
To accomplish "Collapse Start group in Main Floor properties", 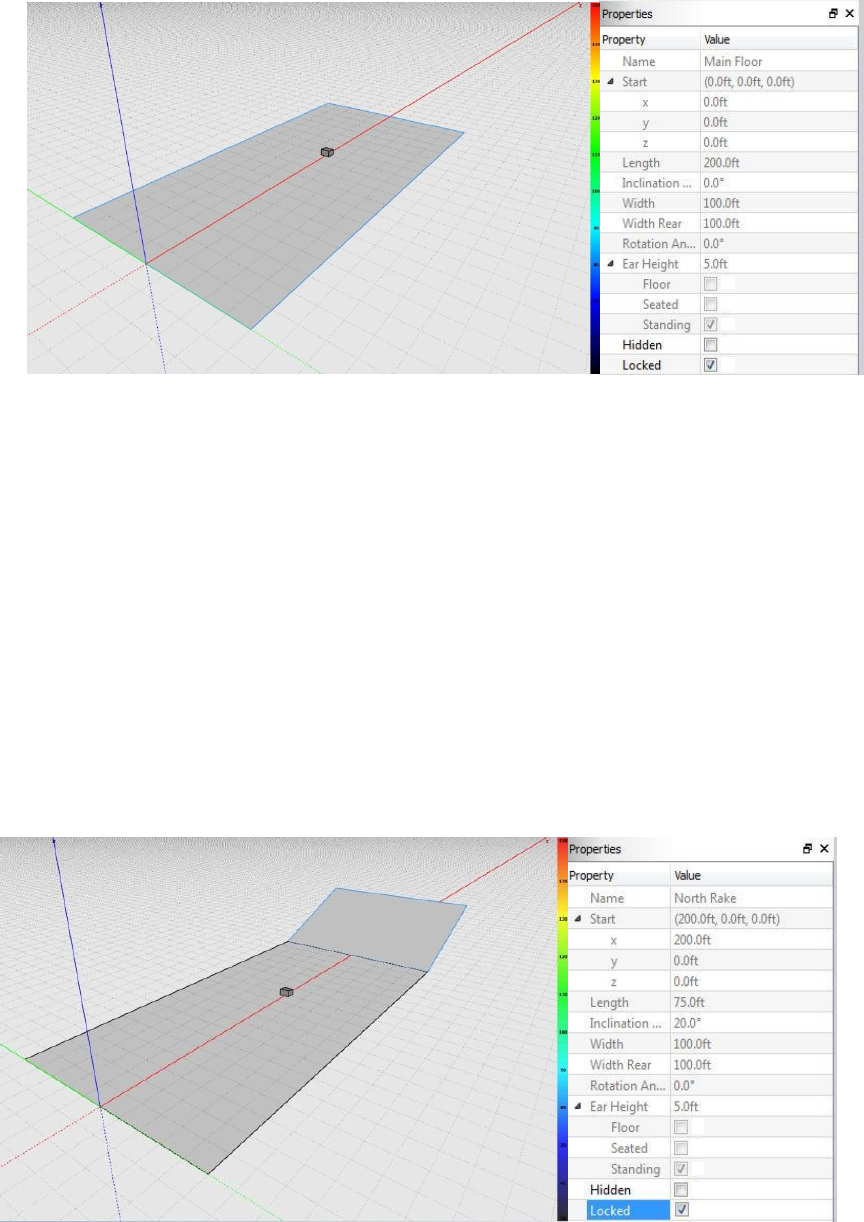I will point(611,81).
